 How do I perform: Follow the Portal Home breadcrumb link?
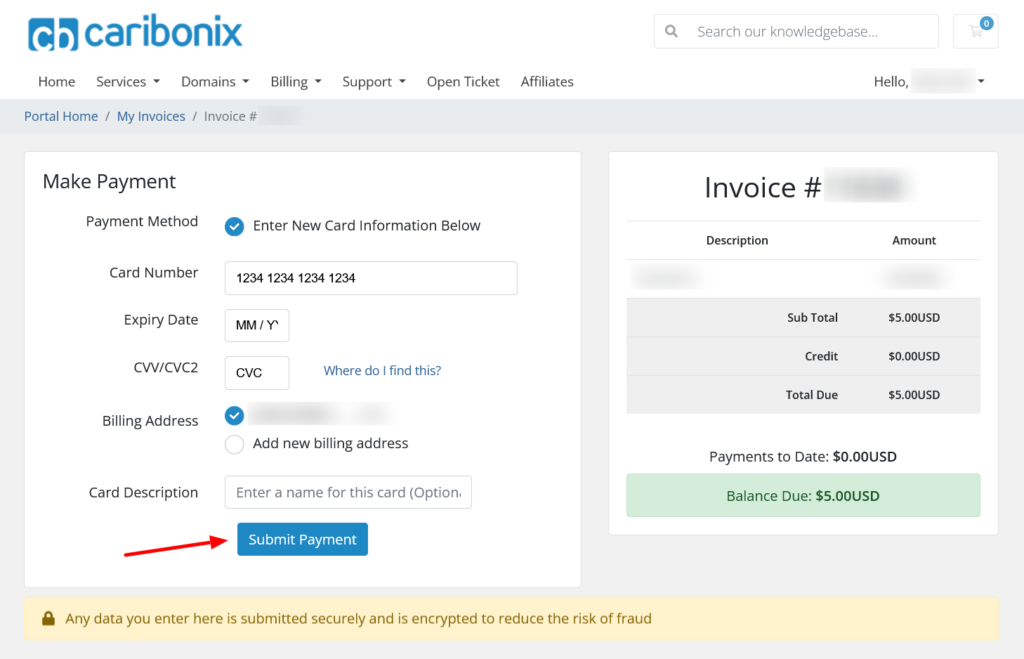click(61, 117)
